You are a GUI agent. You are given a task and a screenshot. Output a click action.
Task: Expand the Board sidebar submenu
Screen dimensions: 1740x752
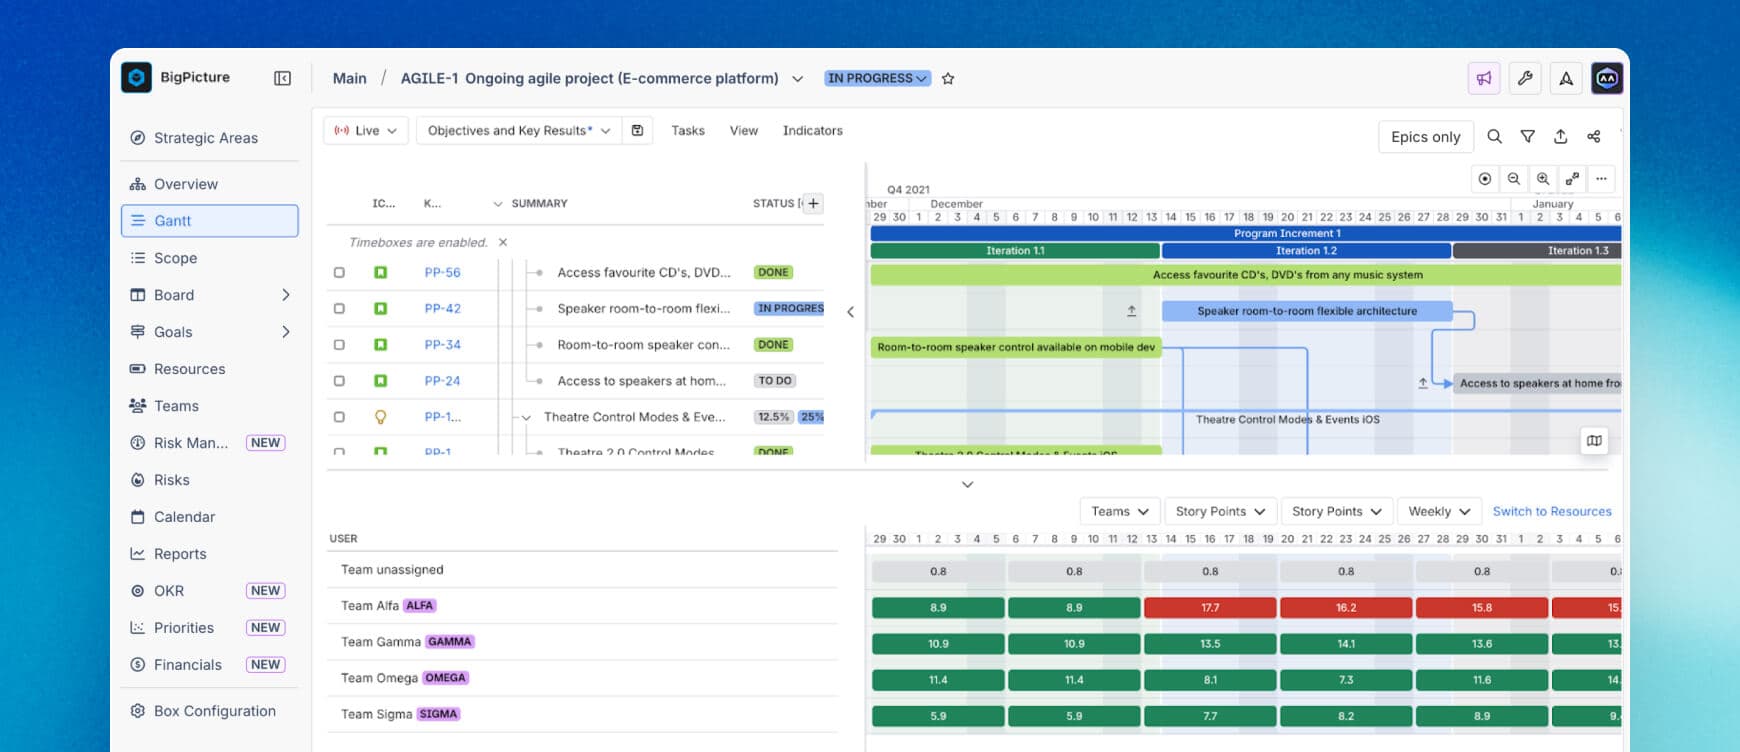click(x=286, y=295)
